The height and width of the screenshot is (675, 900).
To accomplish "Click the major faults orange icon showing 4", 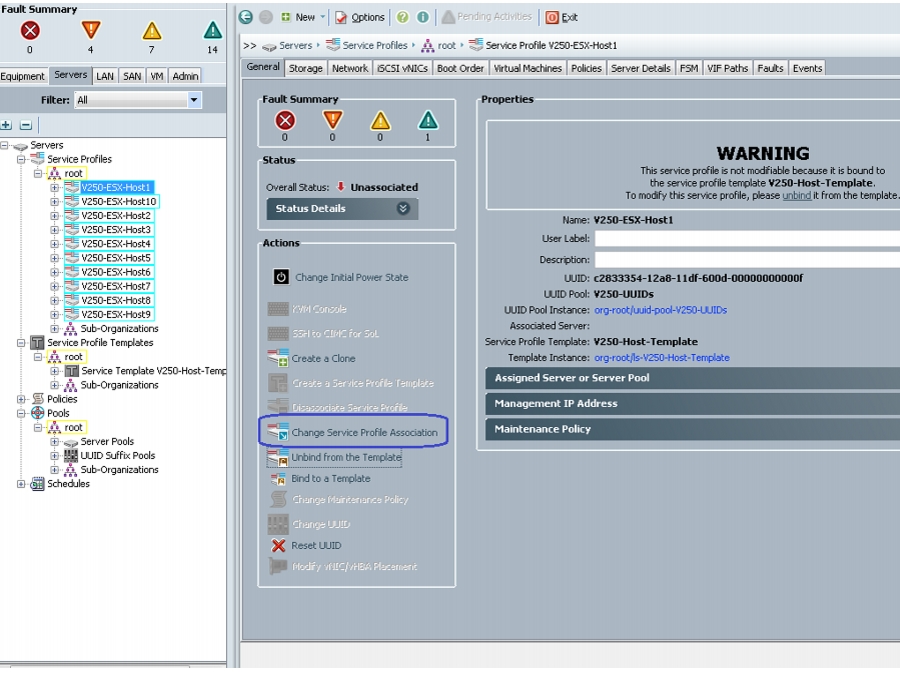I will pos(91,30).
